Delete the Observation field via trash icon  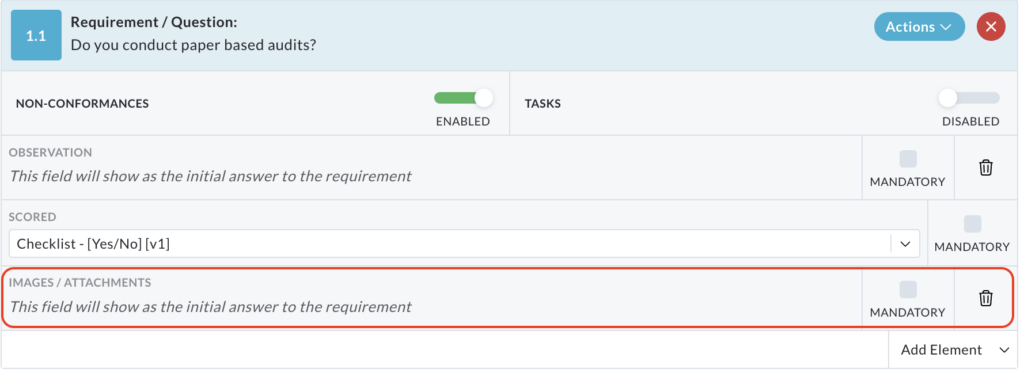(985, 168)
